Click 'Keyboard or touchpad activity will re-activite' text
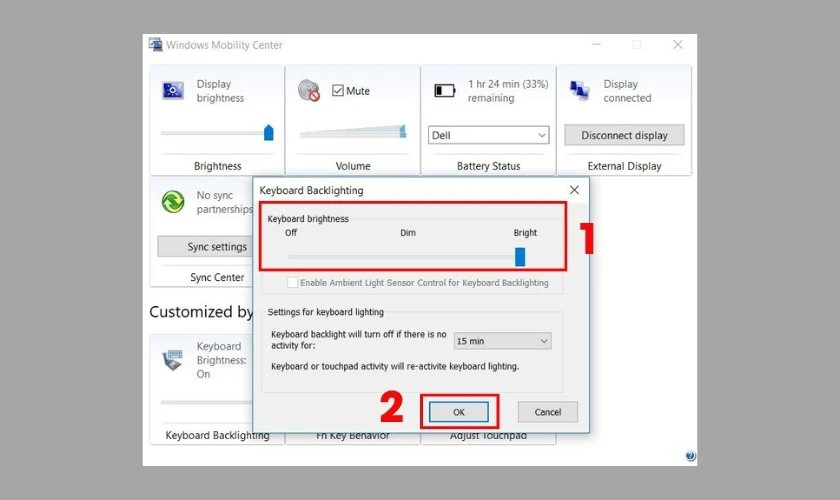The width and height of the screenshot is (840, 500). 395,367
